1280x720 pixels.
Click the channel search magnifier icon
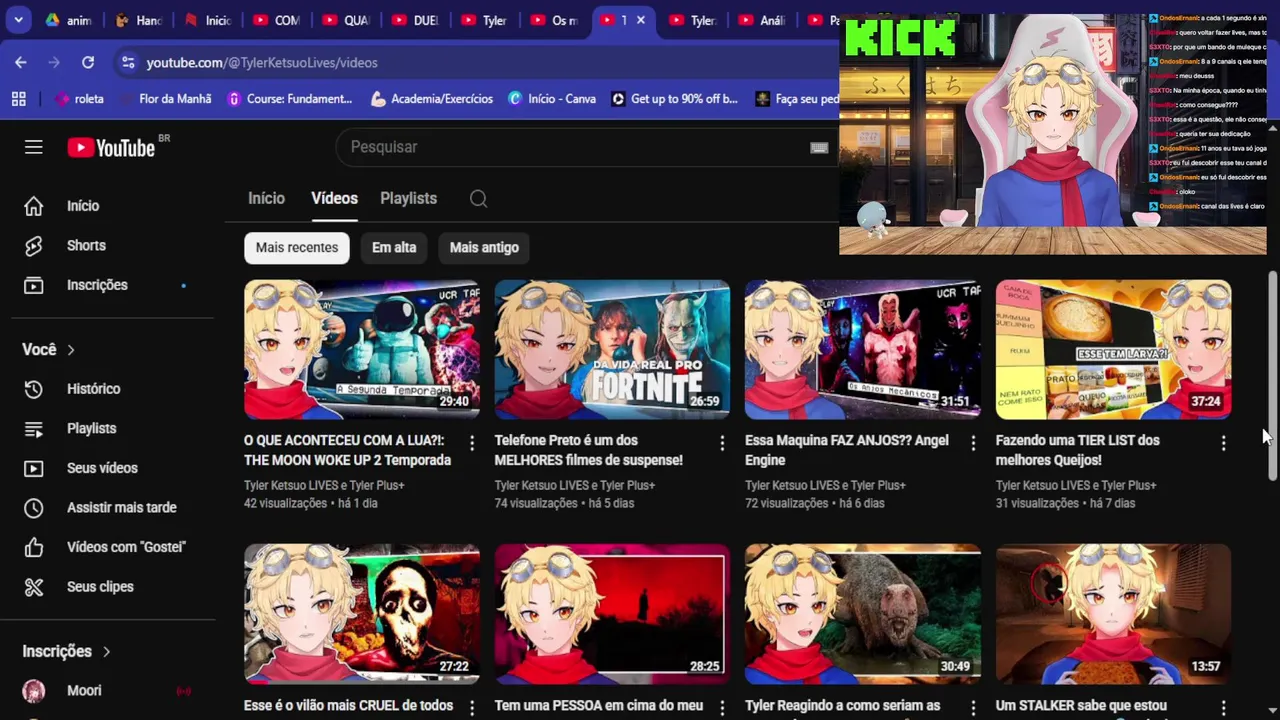point(478,198)
